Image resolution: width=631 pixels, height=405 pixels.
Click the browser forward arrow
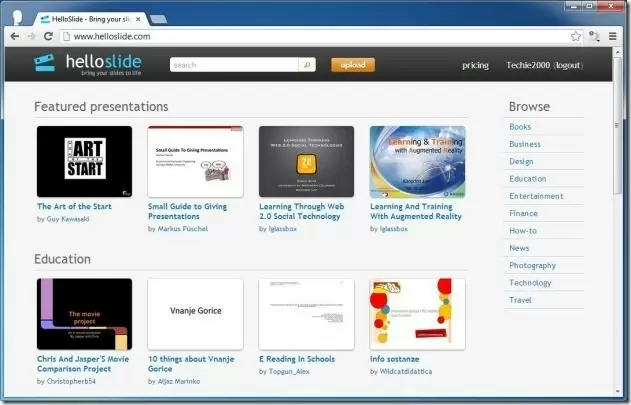click(x=31, y=36)
